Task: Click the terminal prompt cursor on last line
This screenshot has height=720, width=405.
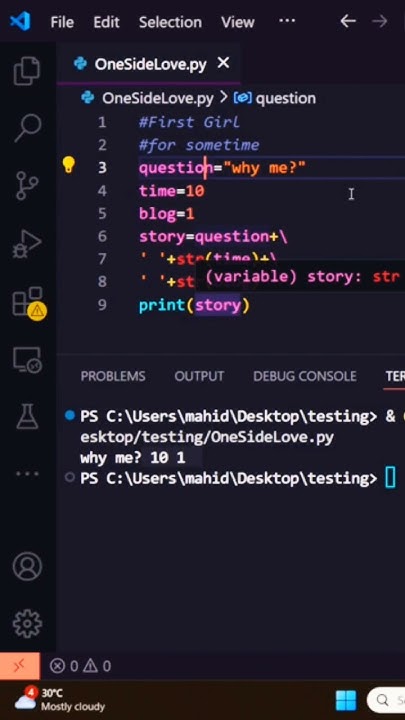Action: coord(390,478)
